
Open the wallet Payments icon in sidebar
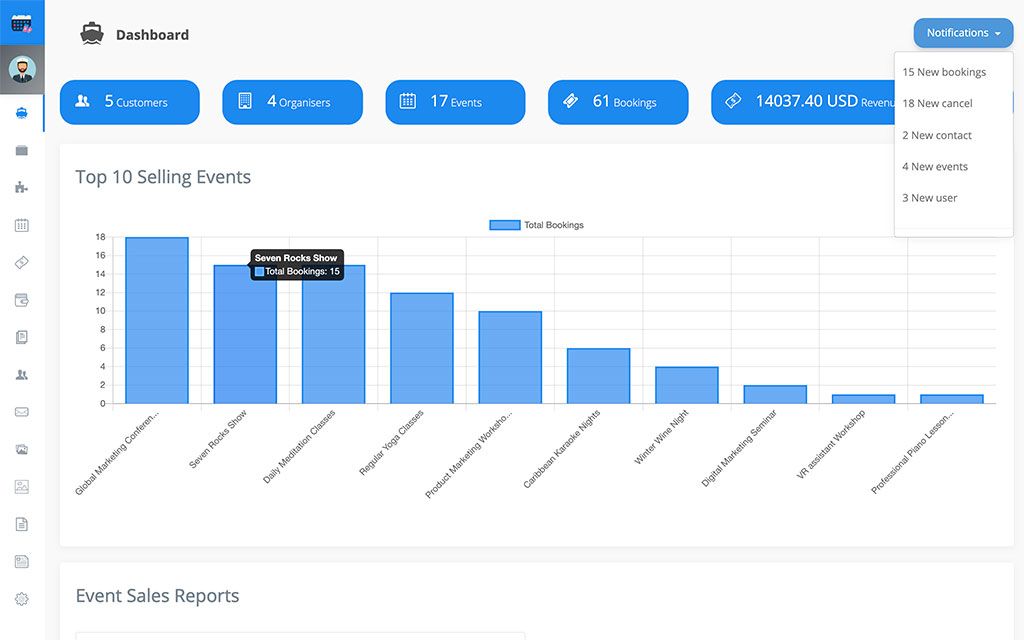click(22, 299)
